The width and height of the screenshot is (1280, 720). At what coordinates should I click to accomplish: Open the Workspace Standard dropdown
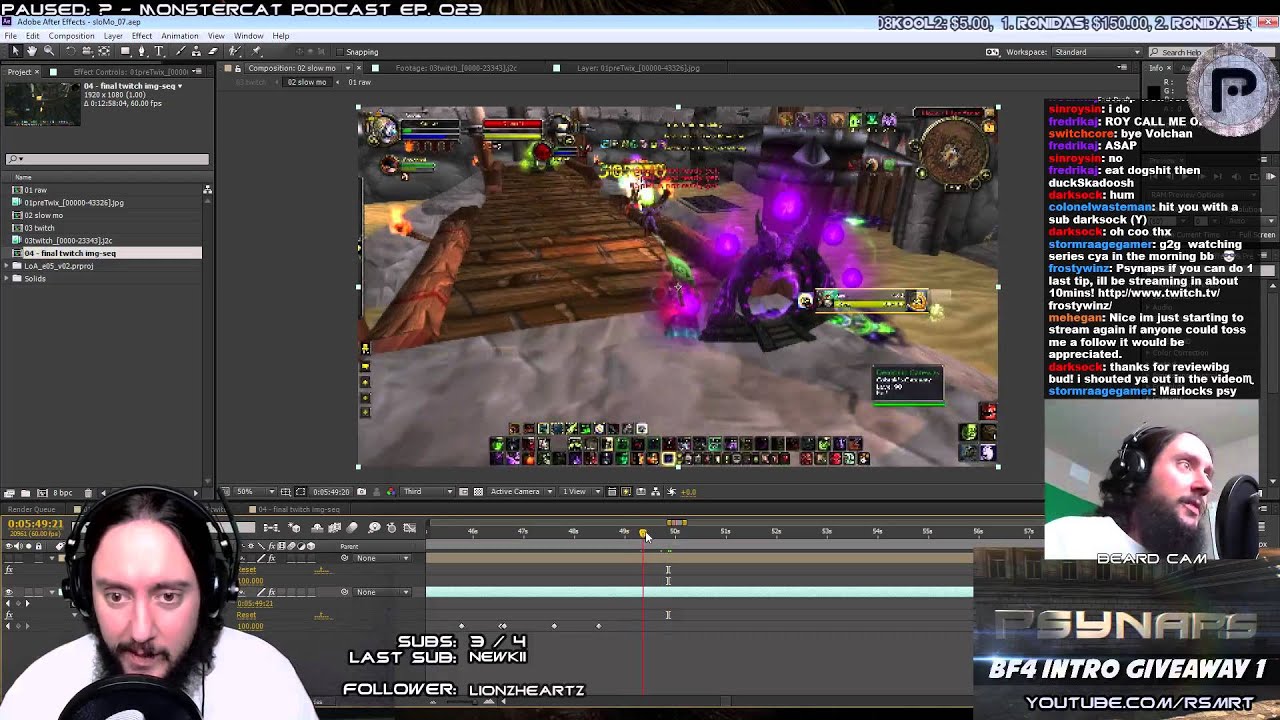(1095, 52)
